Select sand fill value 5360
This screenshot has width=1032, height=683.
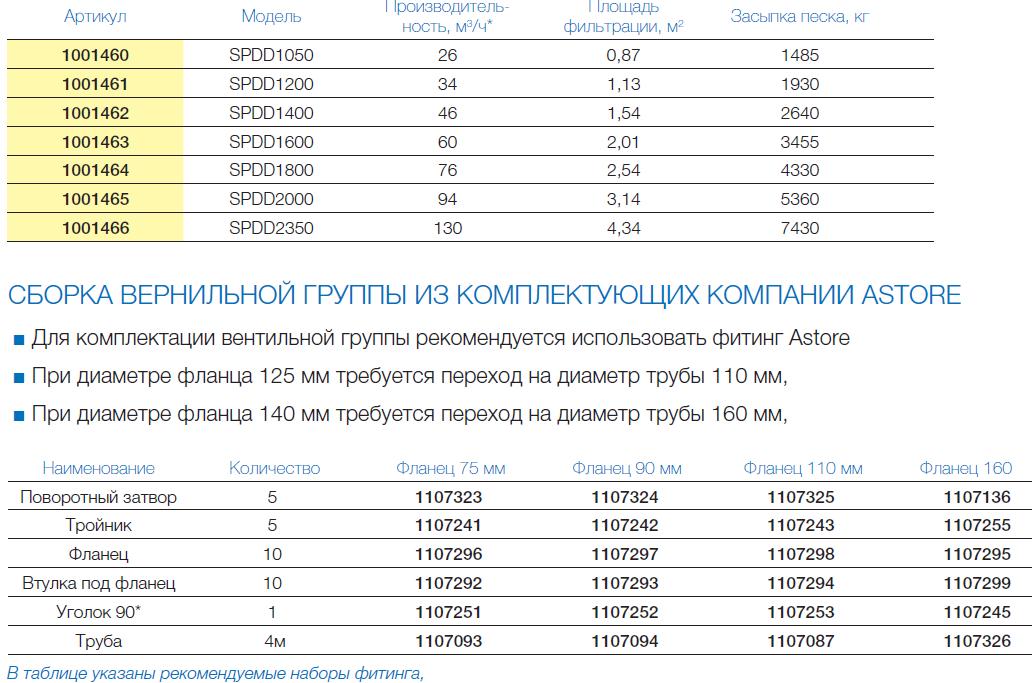click(799, 199)
